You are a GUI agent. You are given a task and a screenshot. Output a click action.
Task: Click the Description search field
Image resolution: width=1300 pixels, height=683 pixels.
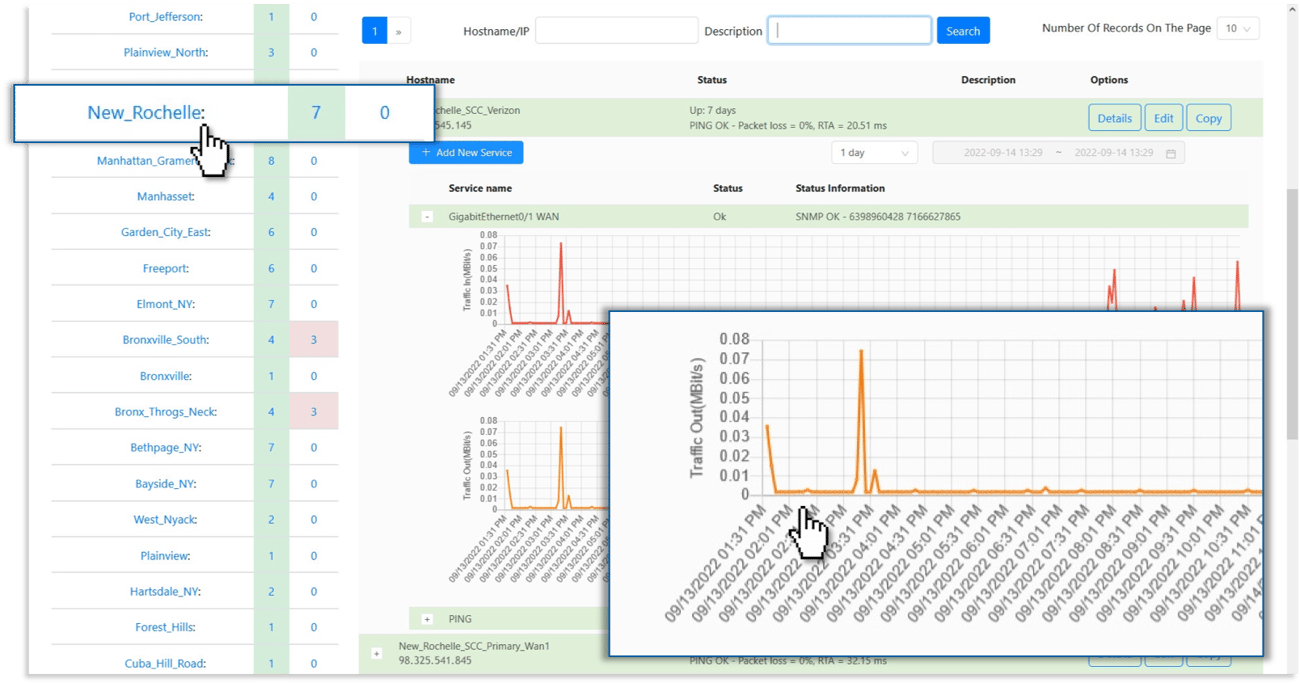point(848,31)
